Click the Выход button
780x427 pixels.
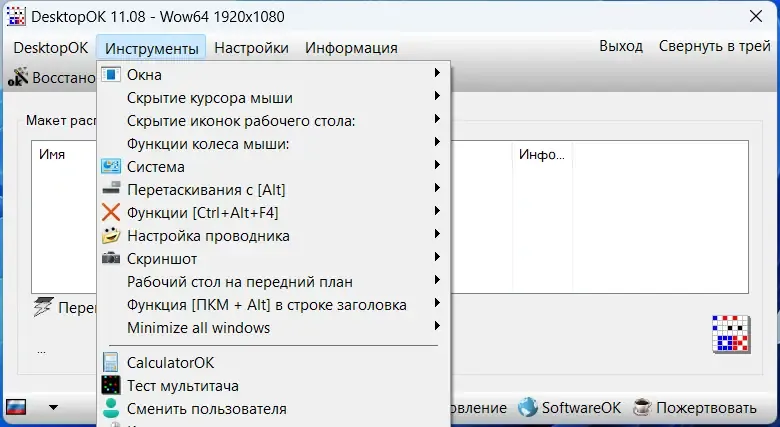[x=621, y=47]
